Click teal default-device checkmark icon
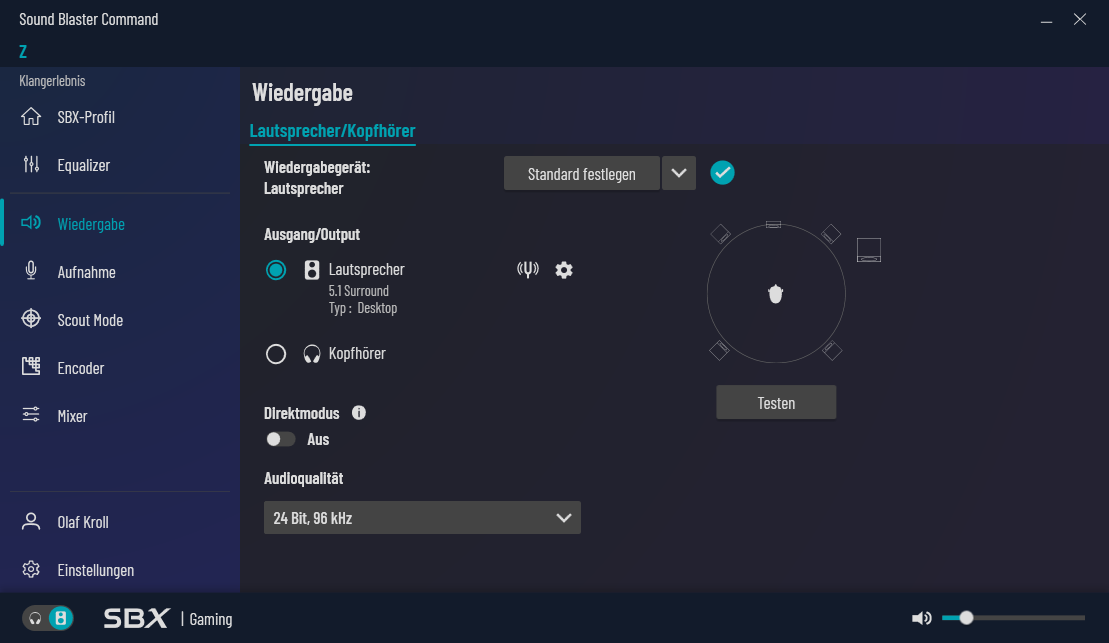 tap(722, 173)
